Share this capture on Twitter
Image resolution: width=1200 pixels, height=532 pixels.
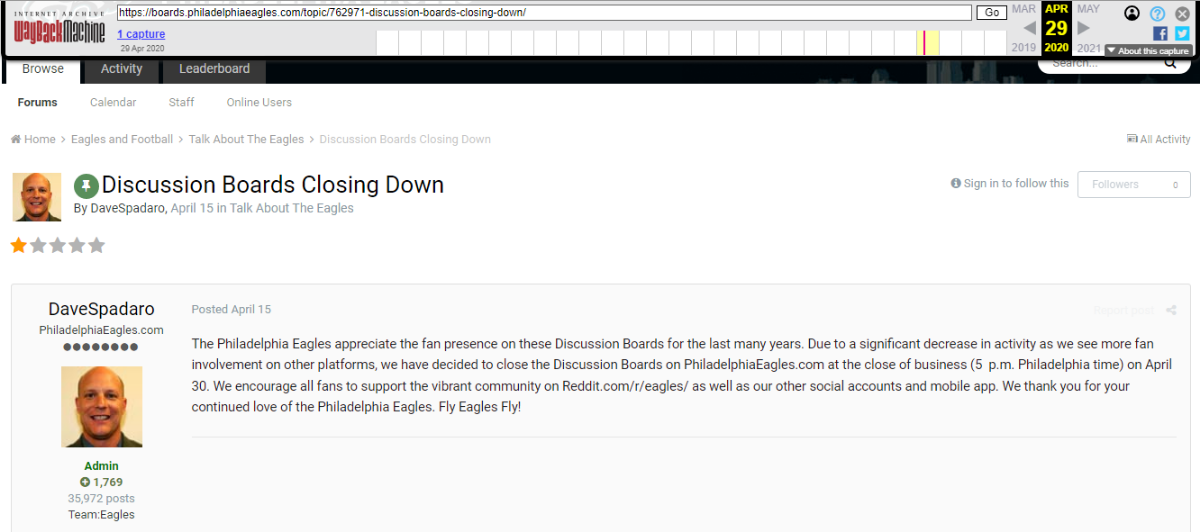point(1181,33)
